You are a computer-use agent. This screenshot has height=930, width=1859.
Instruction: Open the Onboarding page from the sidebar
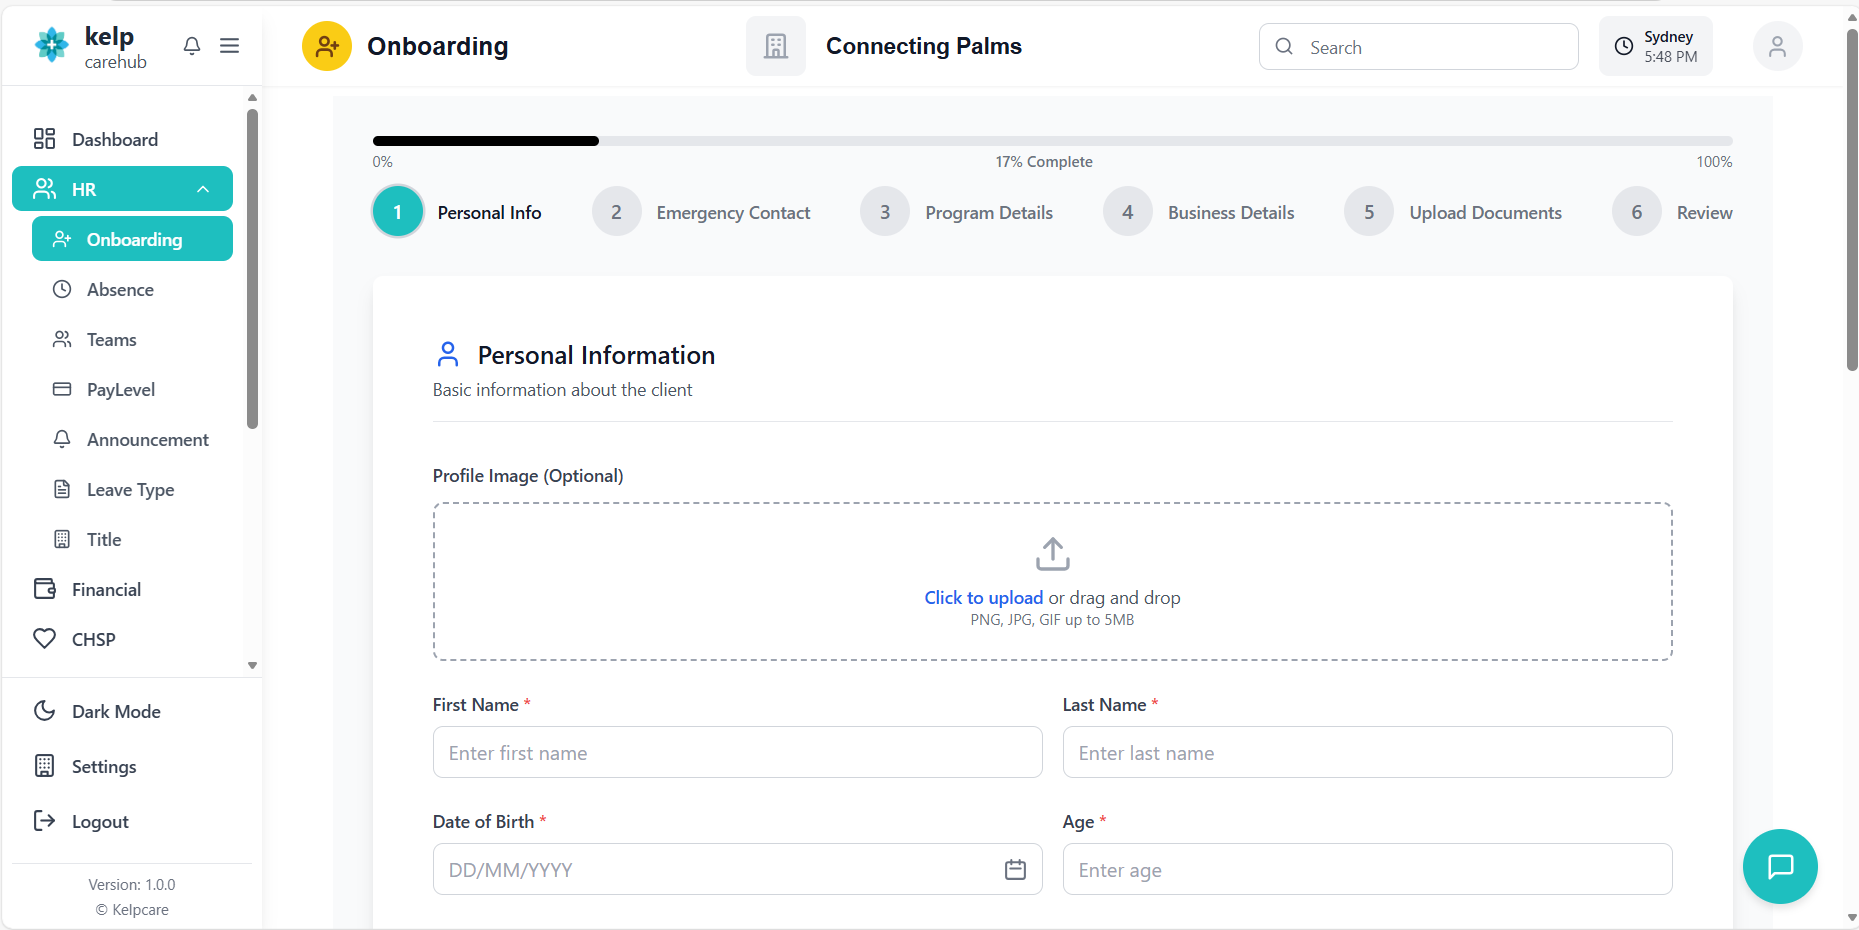tap(134, 239)
